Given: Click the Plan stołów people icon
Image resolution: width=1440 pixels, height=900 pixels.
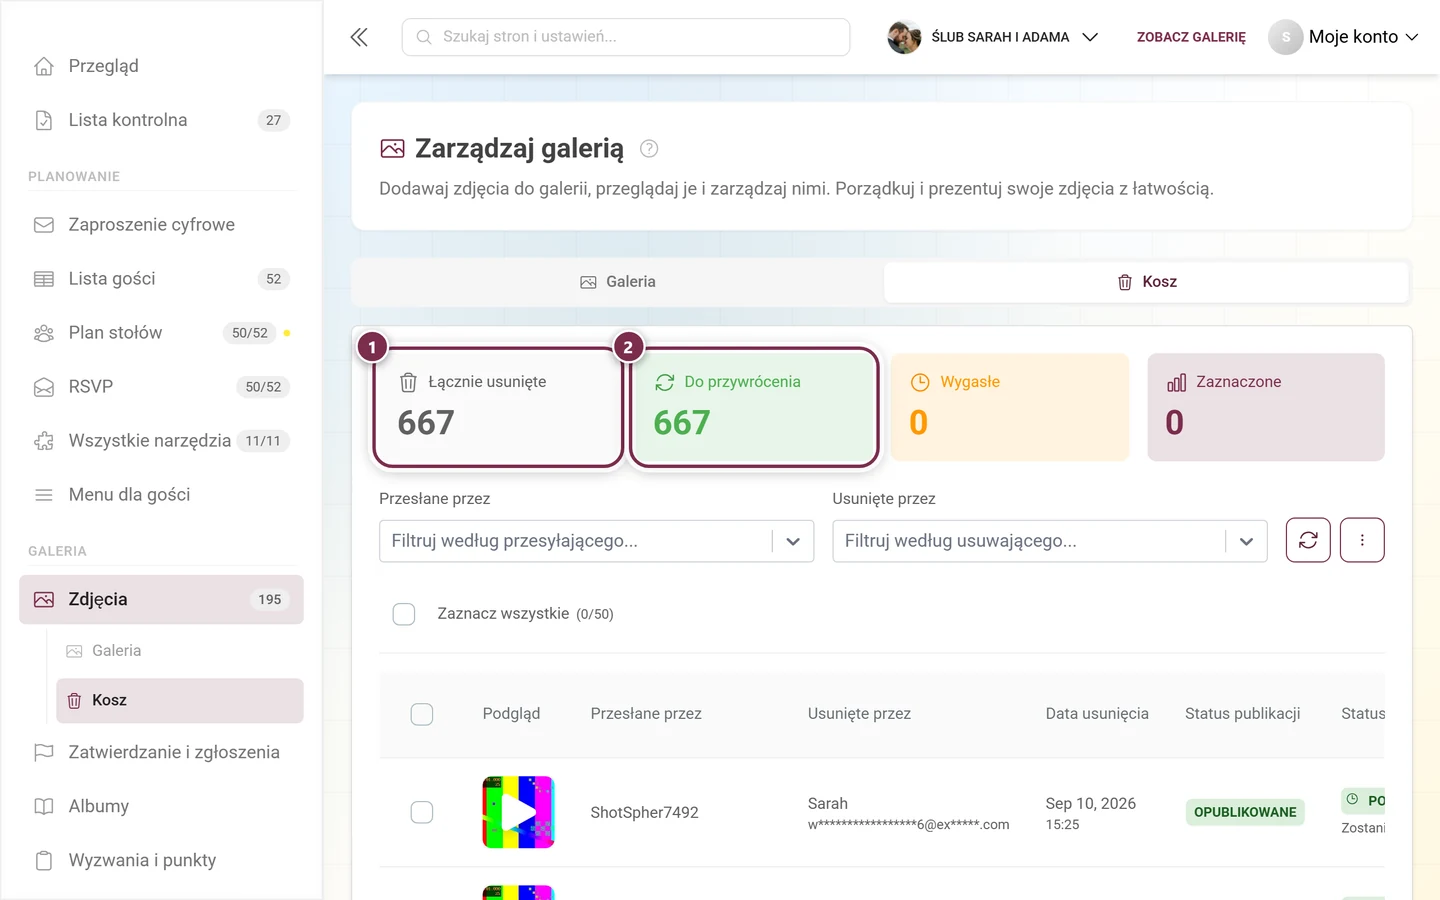Looking at the screenshot, I should (x=44, y=333).
